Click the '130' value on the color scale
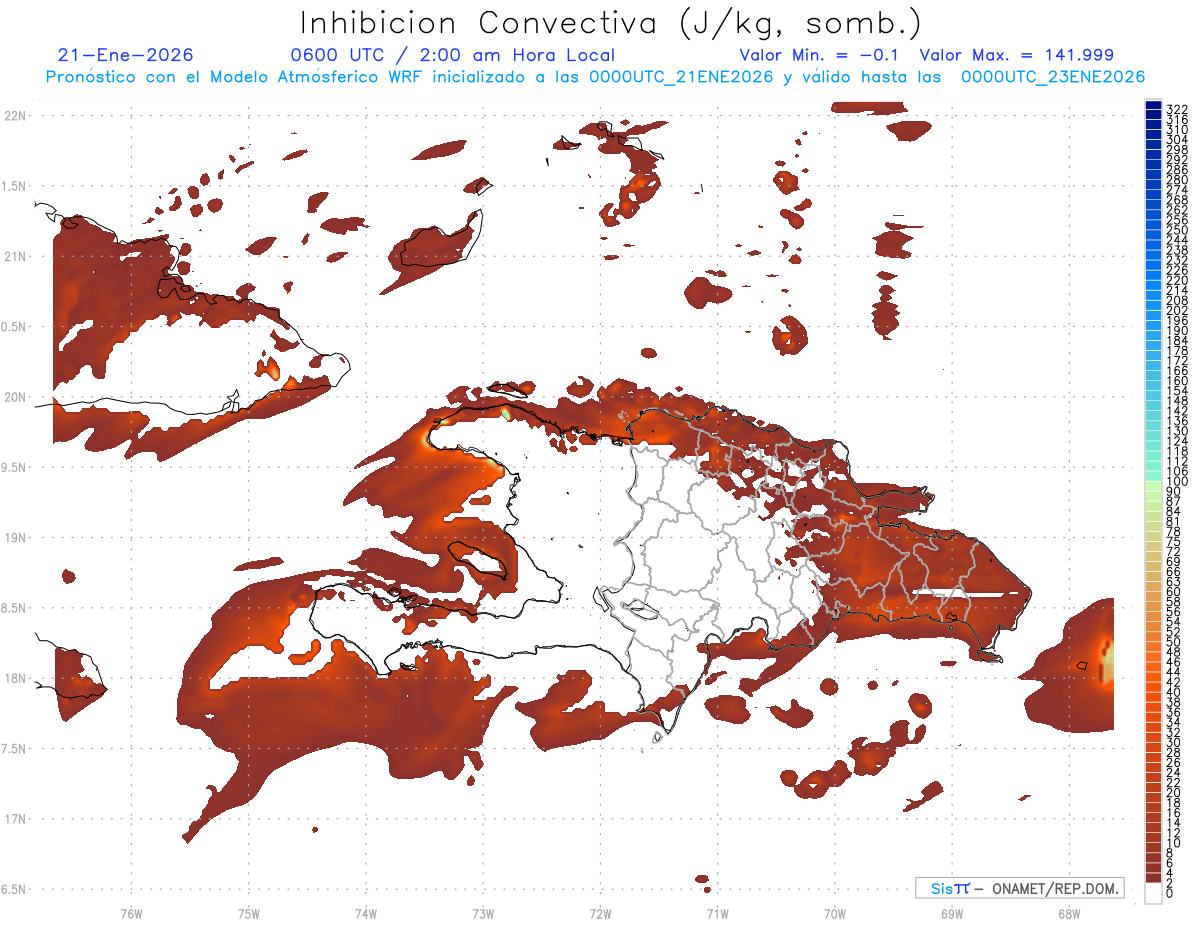 [x=1177, y=431]
